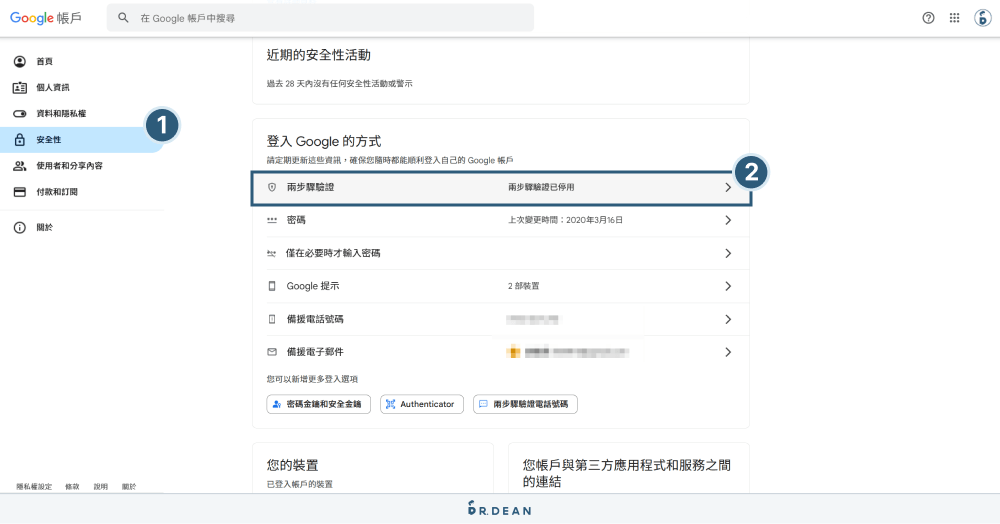Click the 個人資訊 ID card icon

20,87
